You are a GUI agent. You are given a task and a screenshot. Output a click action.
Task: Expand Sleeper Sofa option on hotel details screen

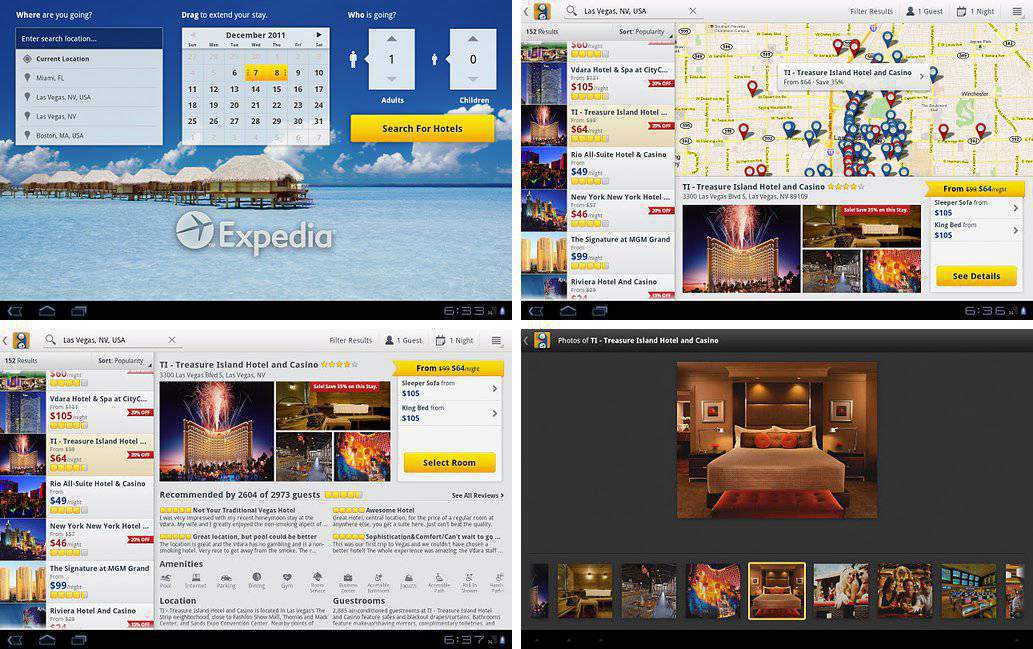(x=449, y=389)
